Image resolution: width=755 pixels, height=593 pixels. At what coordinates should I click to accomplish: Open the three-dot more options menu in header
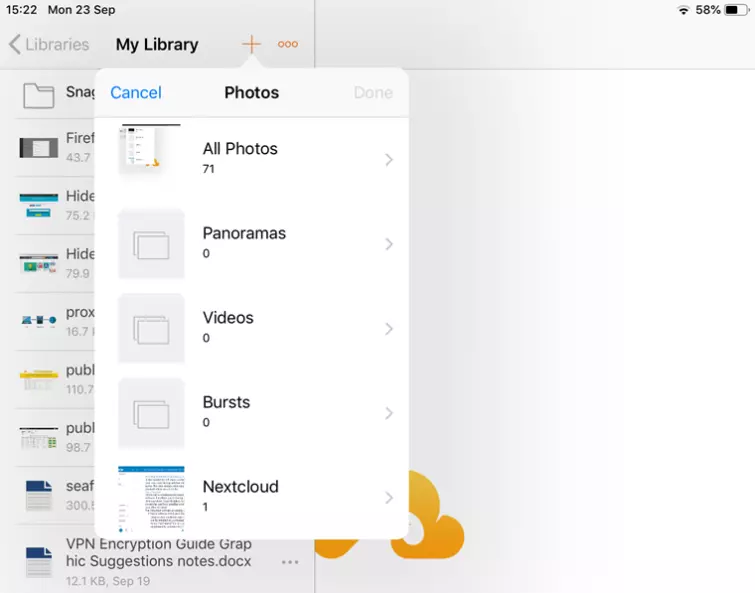click(288, 44)
